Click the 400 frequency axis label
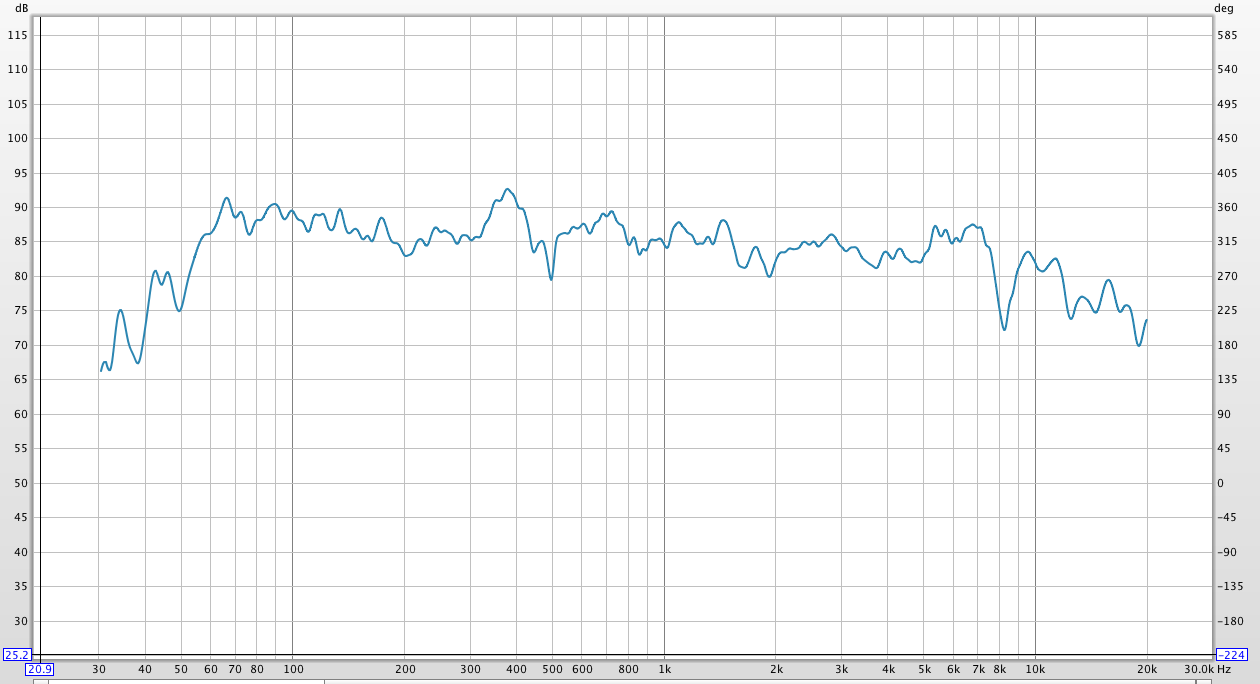The width and height of the screenshot is (1260, 684). point(516,669)
